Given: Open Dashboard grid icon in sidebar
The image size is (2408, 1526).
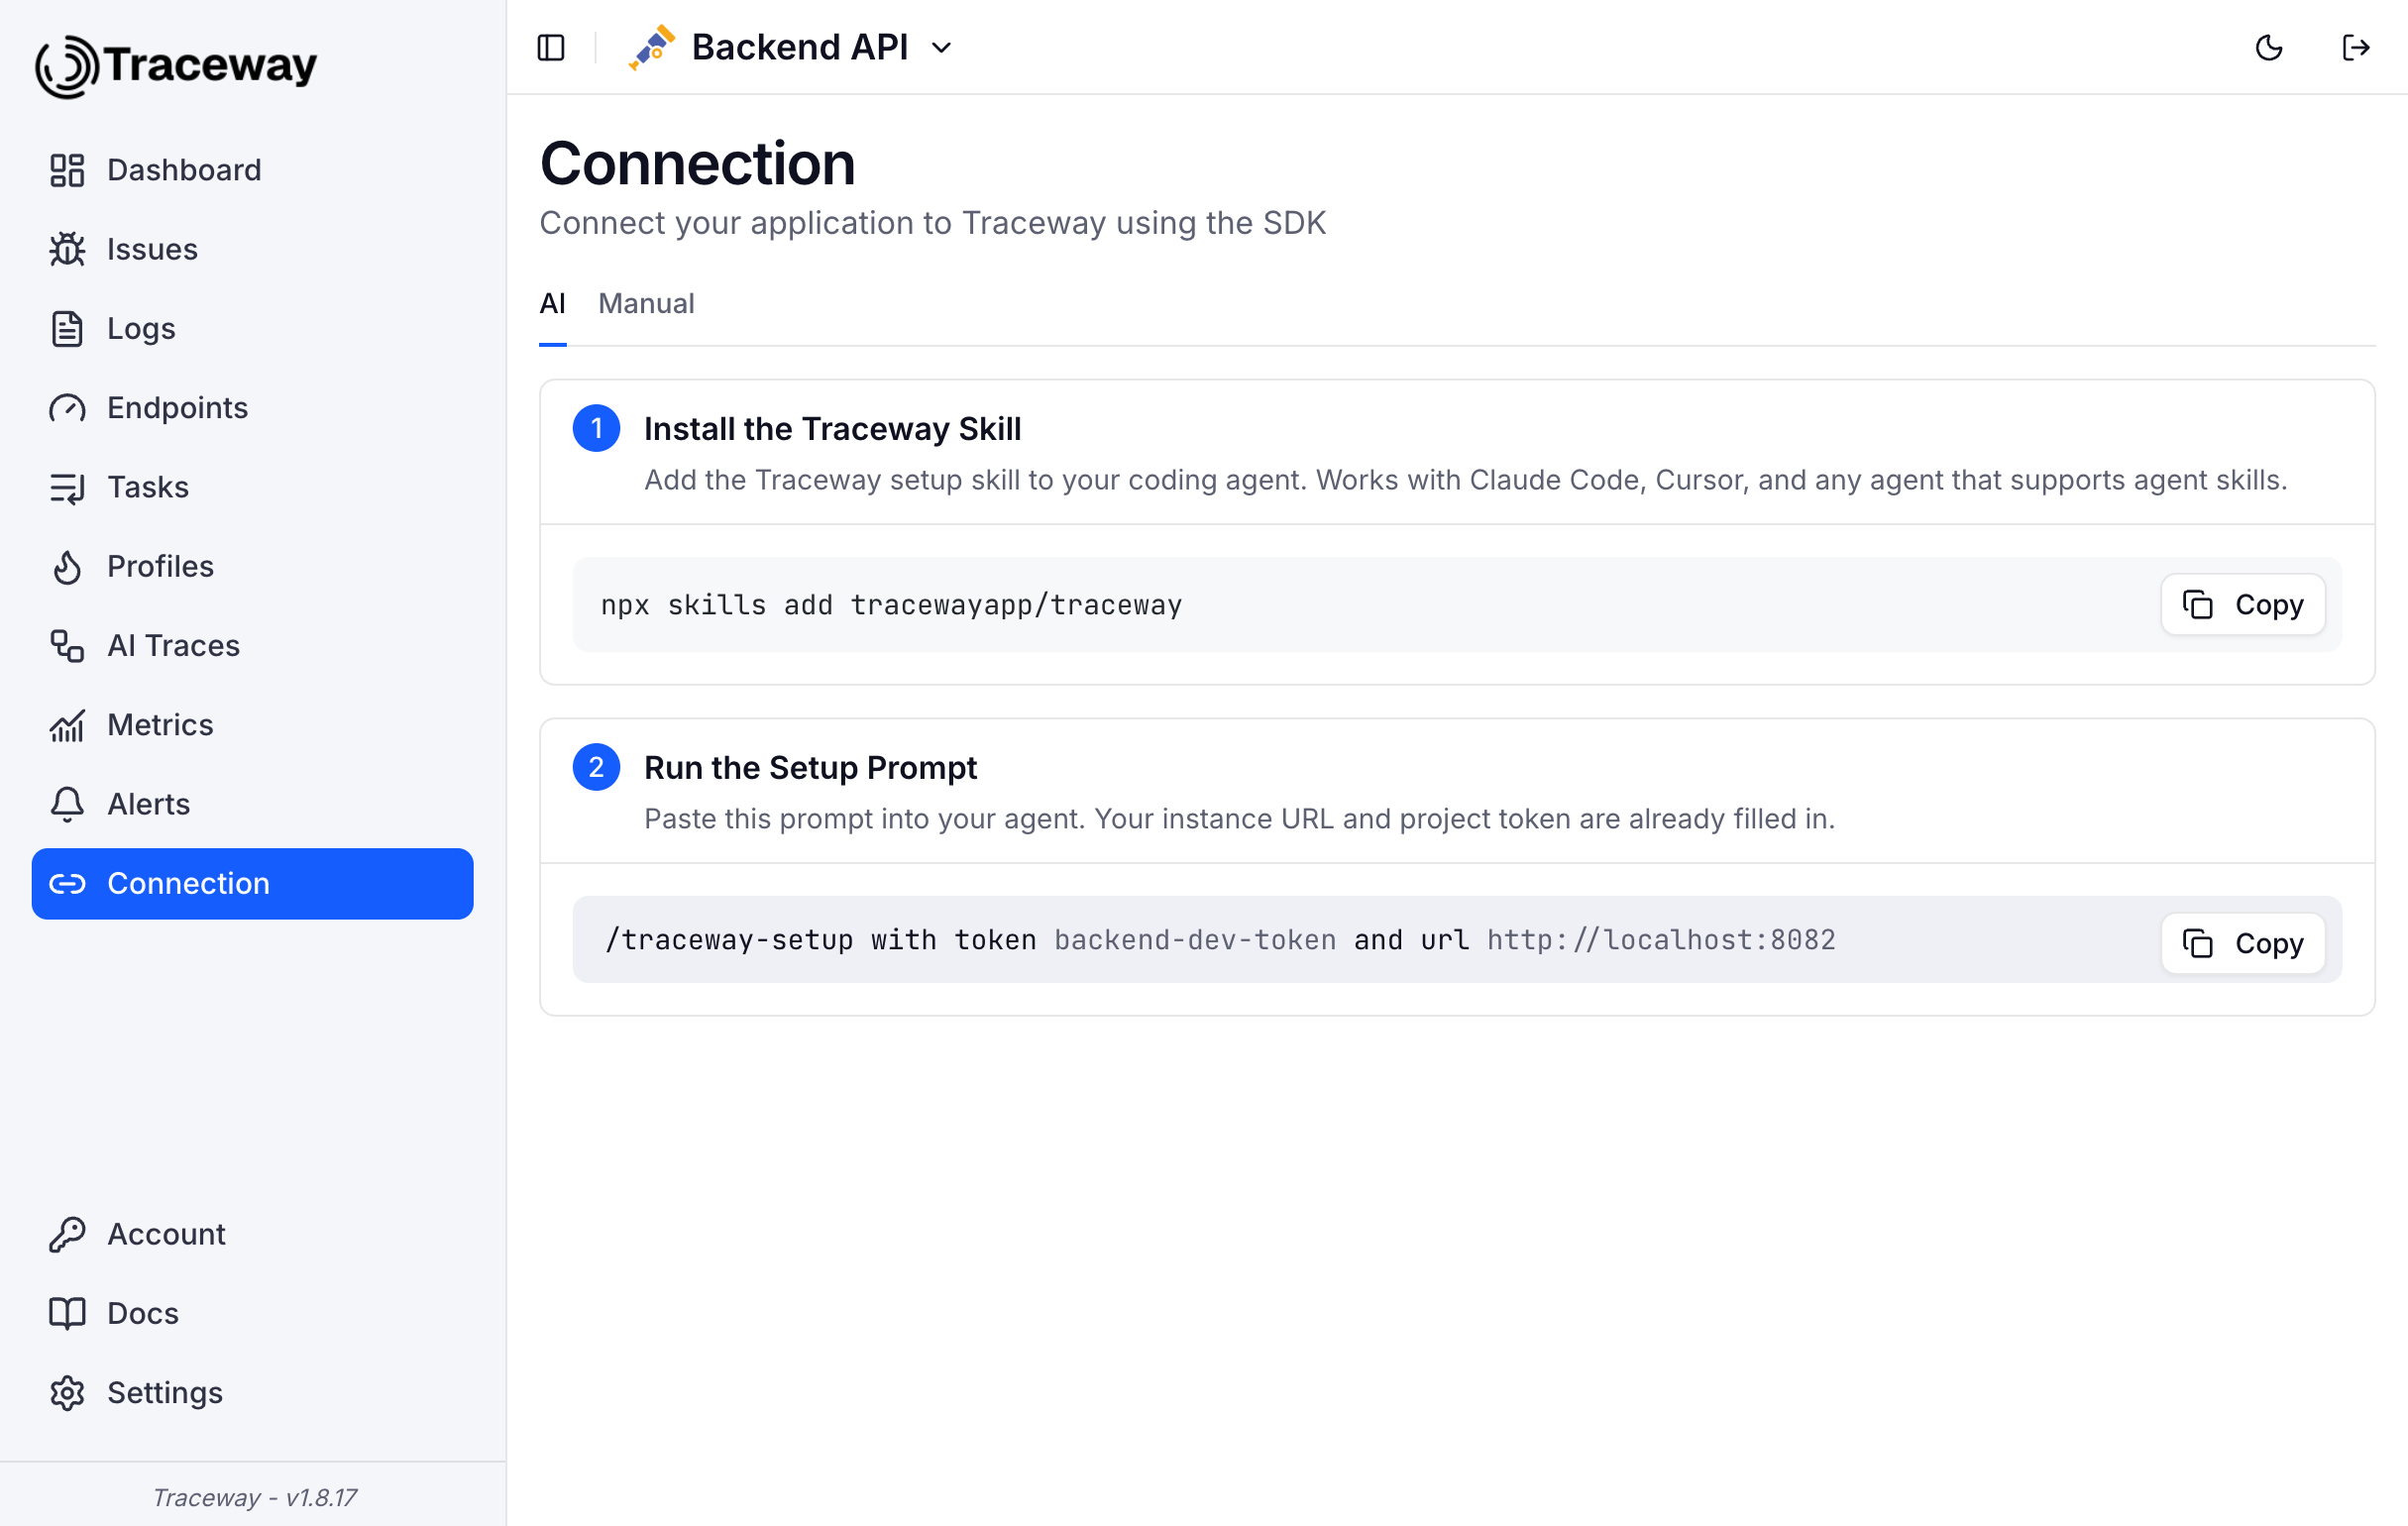Looking at the screenshot, I should [67, 170].
